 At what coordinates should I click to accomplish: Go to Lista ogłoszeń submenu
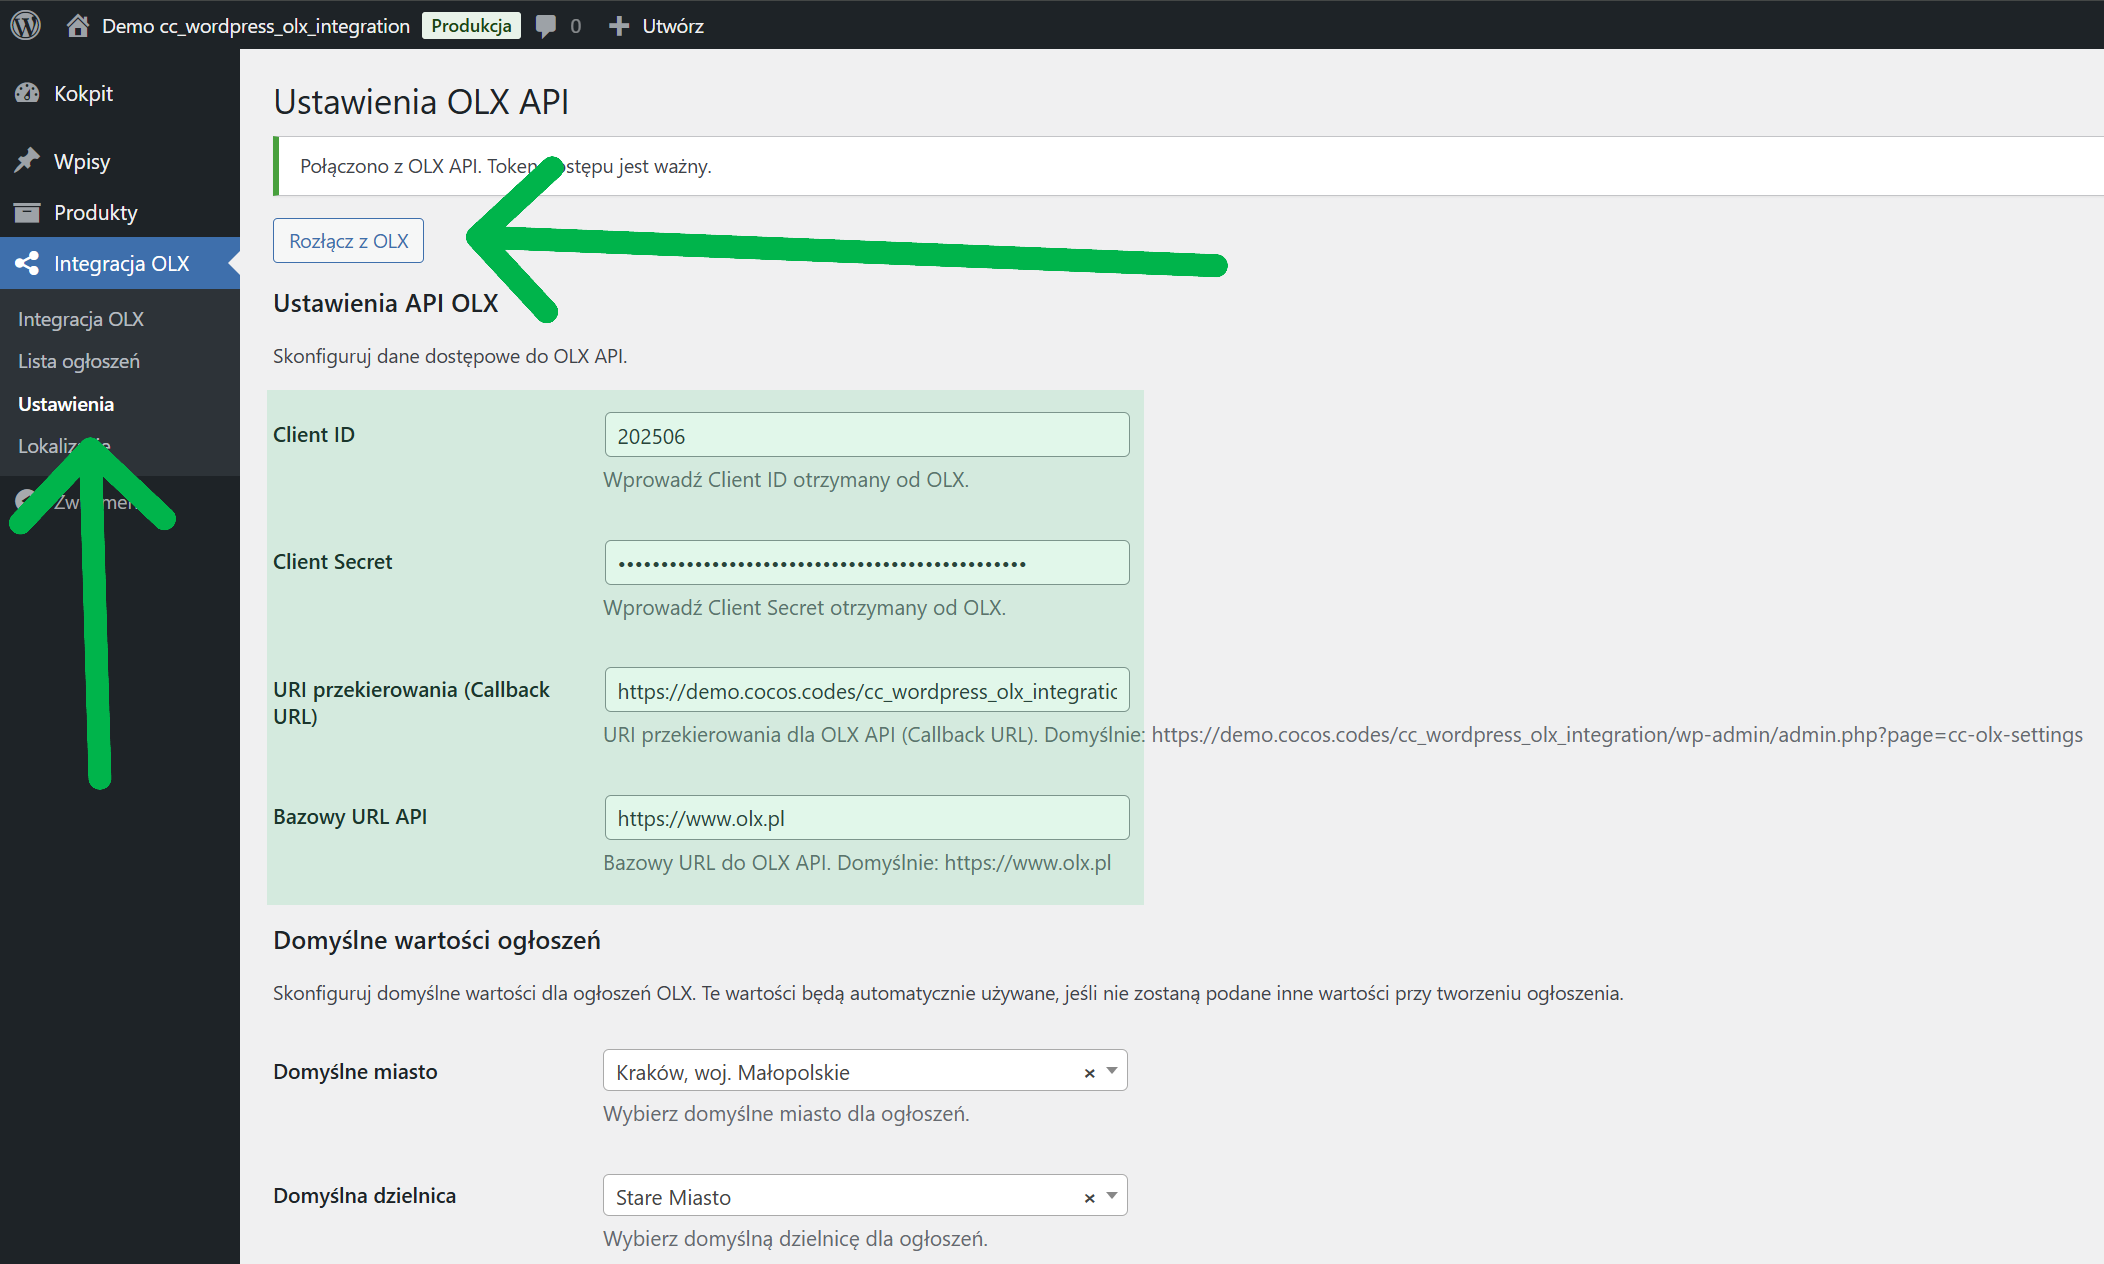(x=79, y=361)
